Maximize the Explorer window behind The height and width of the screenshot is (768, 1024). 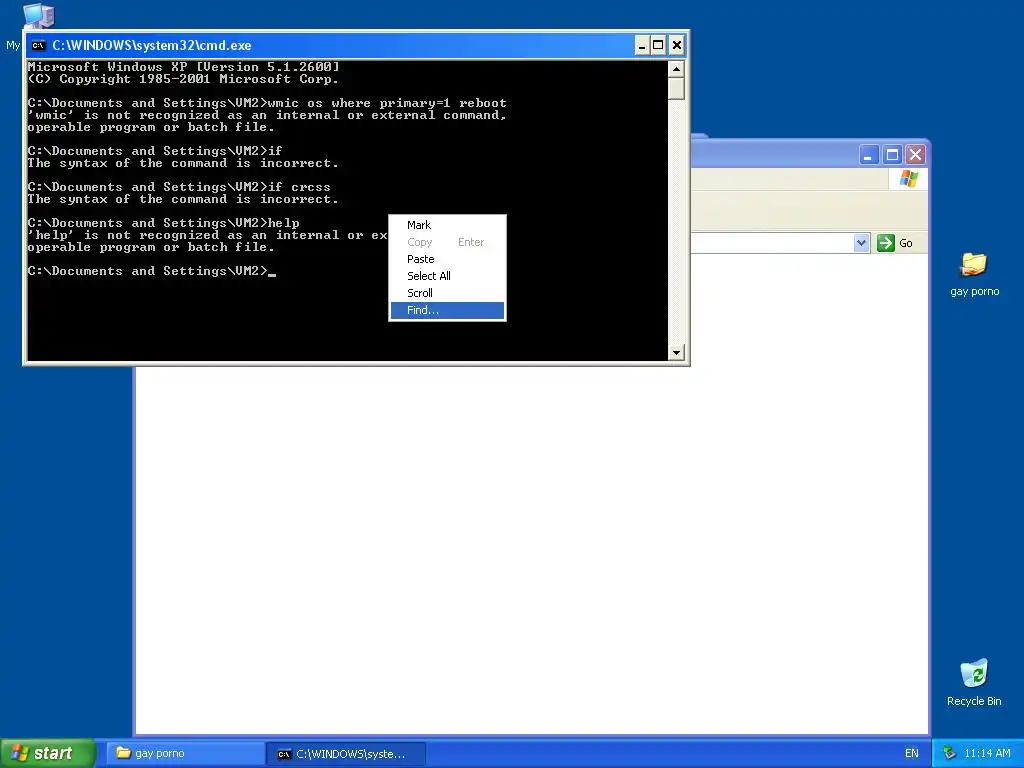pyautogui.click(x=892, y=155)
